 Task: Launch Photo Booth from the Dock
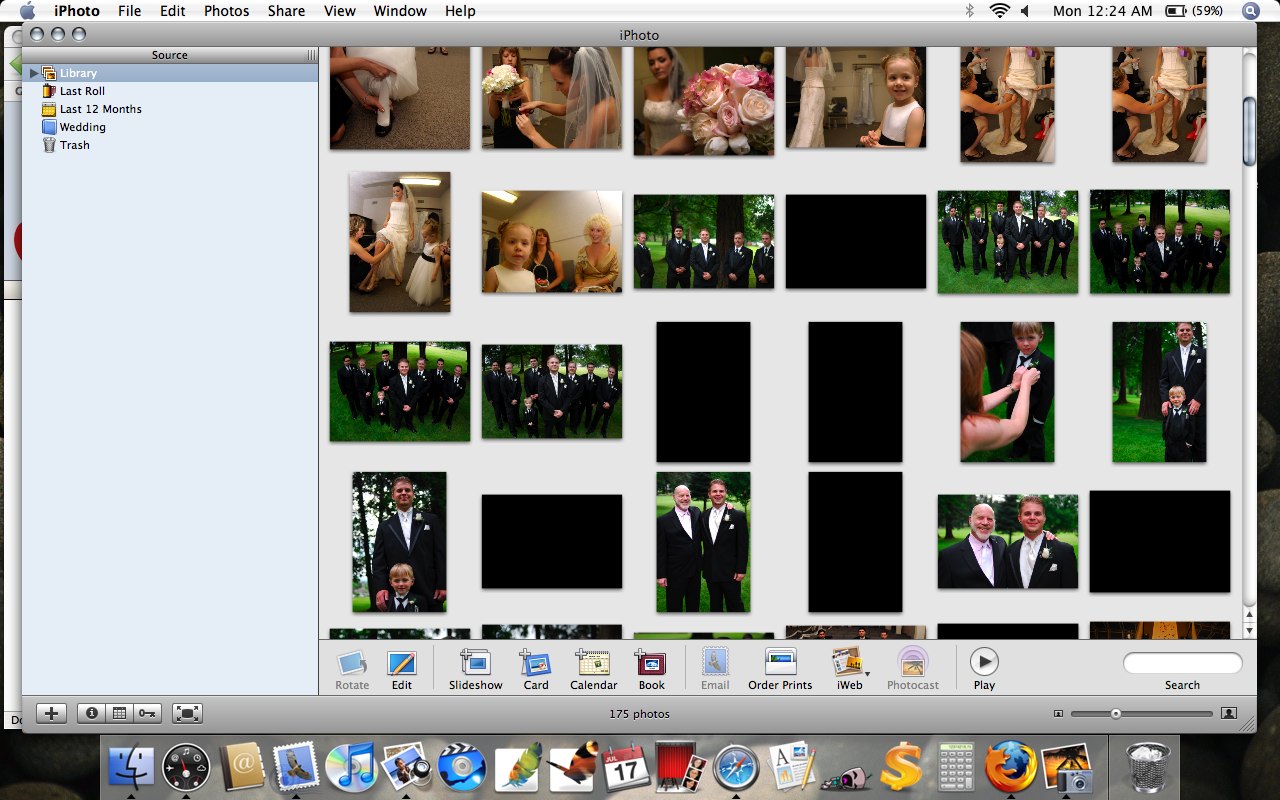682,767
